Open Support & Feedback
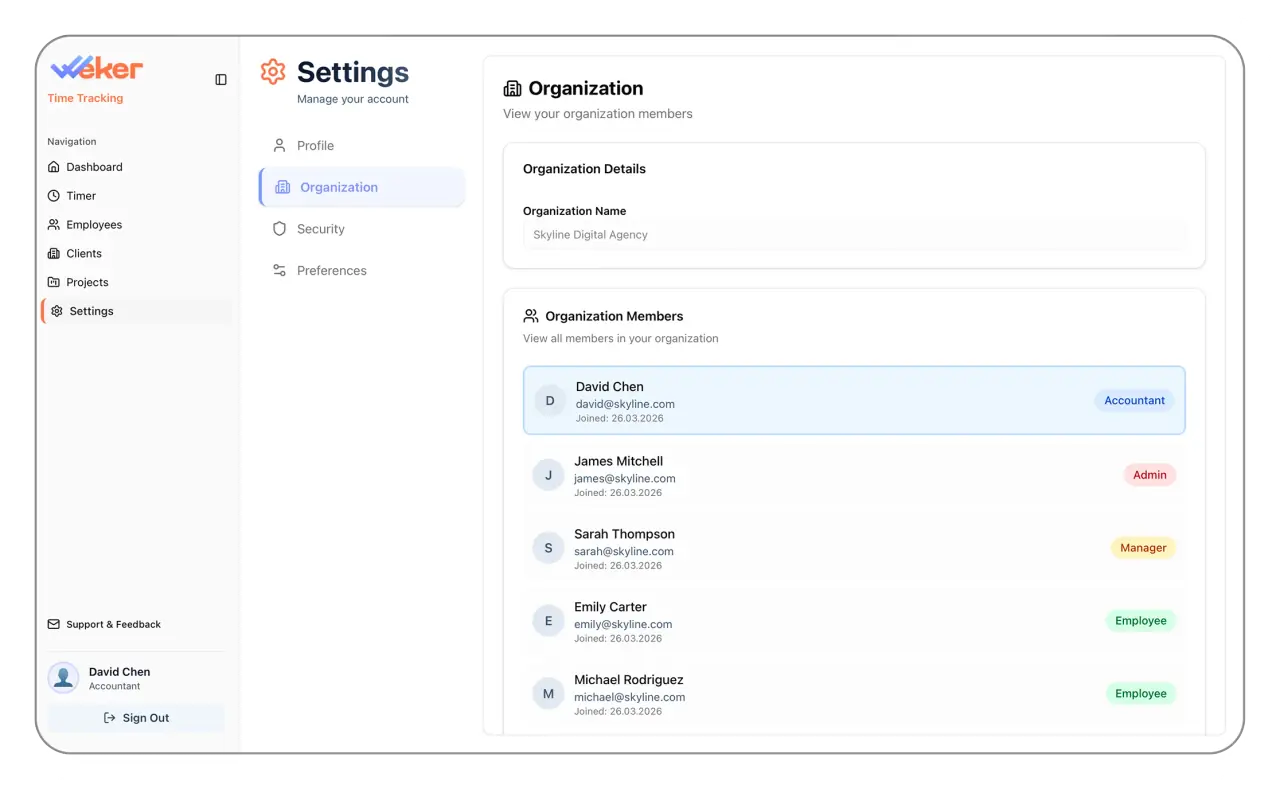The width and height of the screenshot is (1280, 789). [113, 624]
